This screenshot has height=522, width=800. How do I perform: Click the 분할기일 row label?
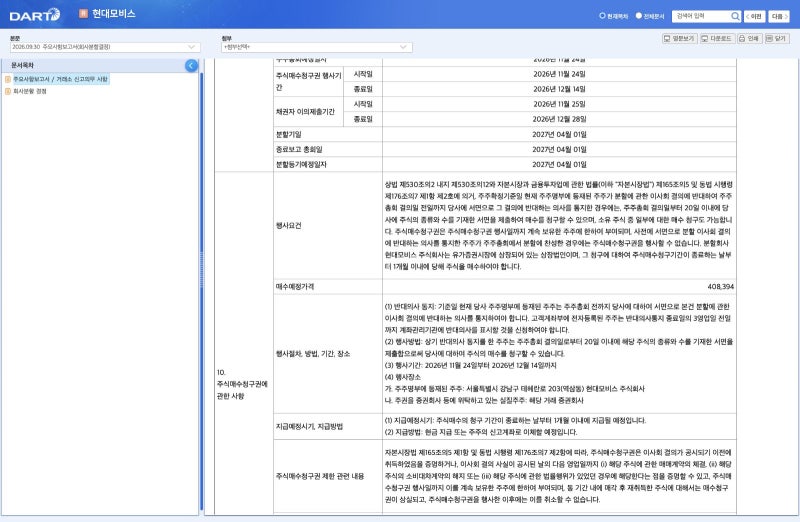click(x=289, y=134)
